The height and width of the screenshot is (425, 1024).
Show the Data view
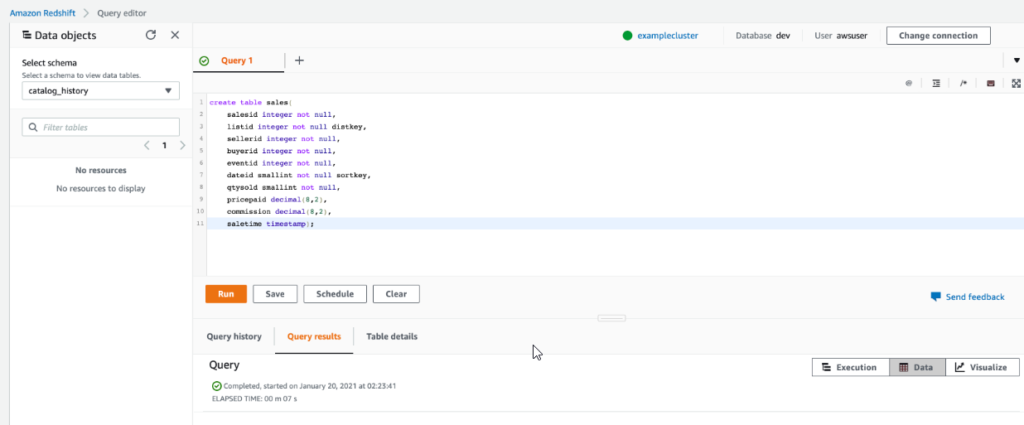coord(917,367)
